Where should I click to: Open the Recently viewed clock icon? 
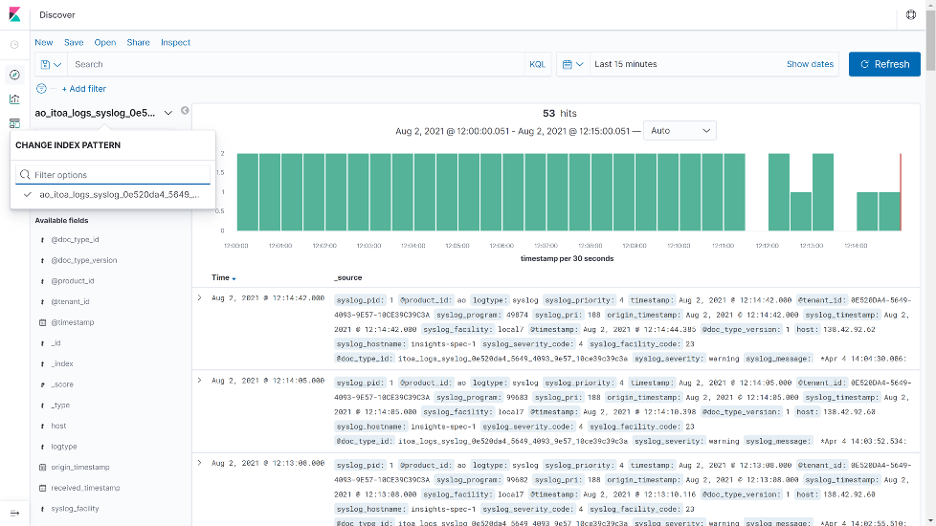click(x=14, y=45)
